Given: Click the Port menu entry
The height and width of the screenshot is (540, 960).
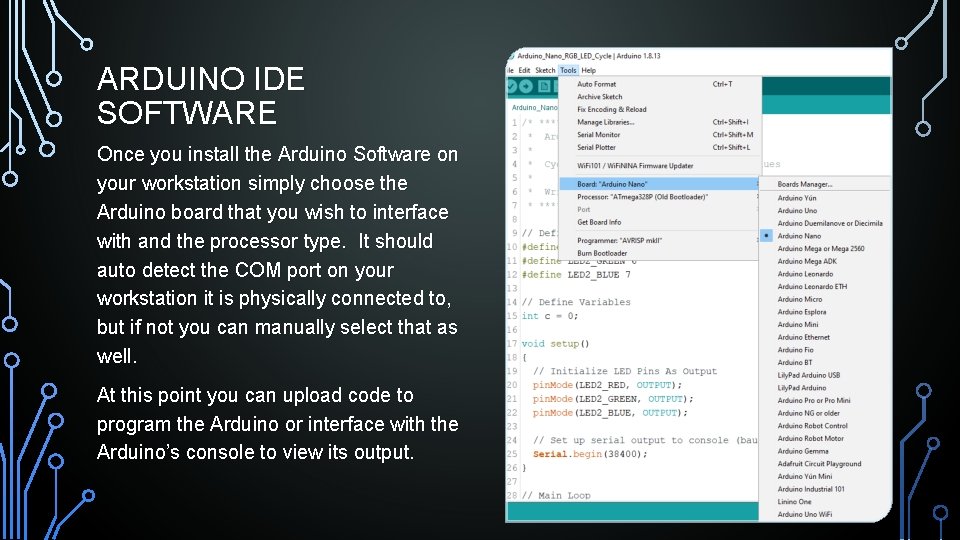Looking at the screenshot, I should [x=660, y=209].
